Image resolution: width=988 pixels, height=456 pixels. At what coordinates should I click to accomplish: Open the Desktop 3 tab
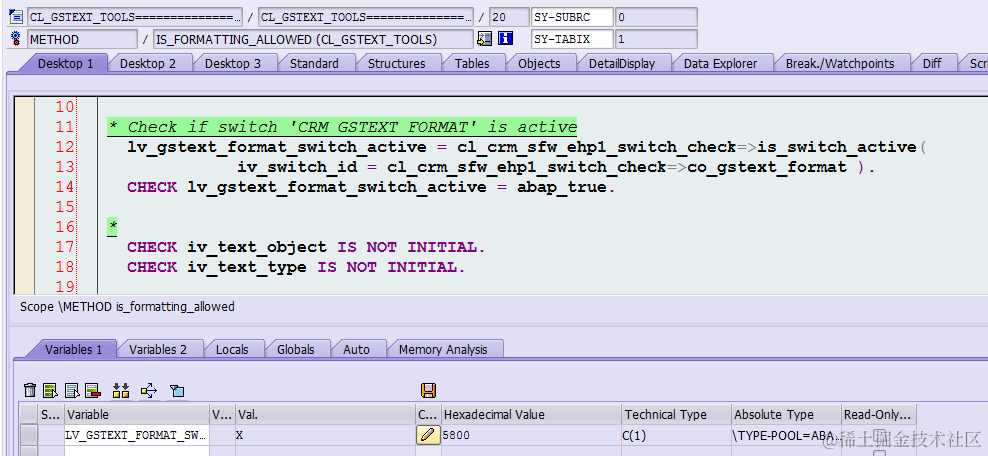coord(233,64)
